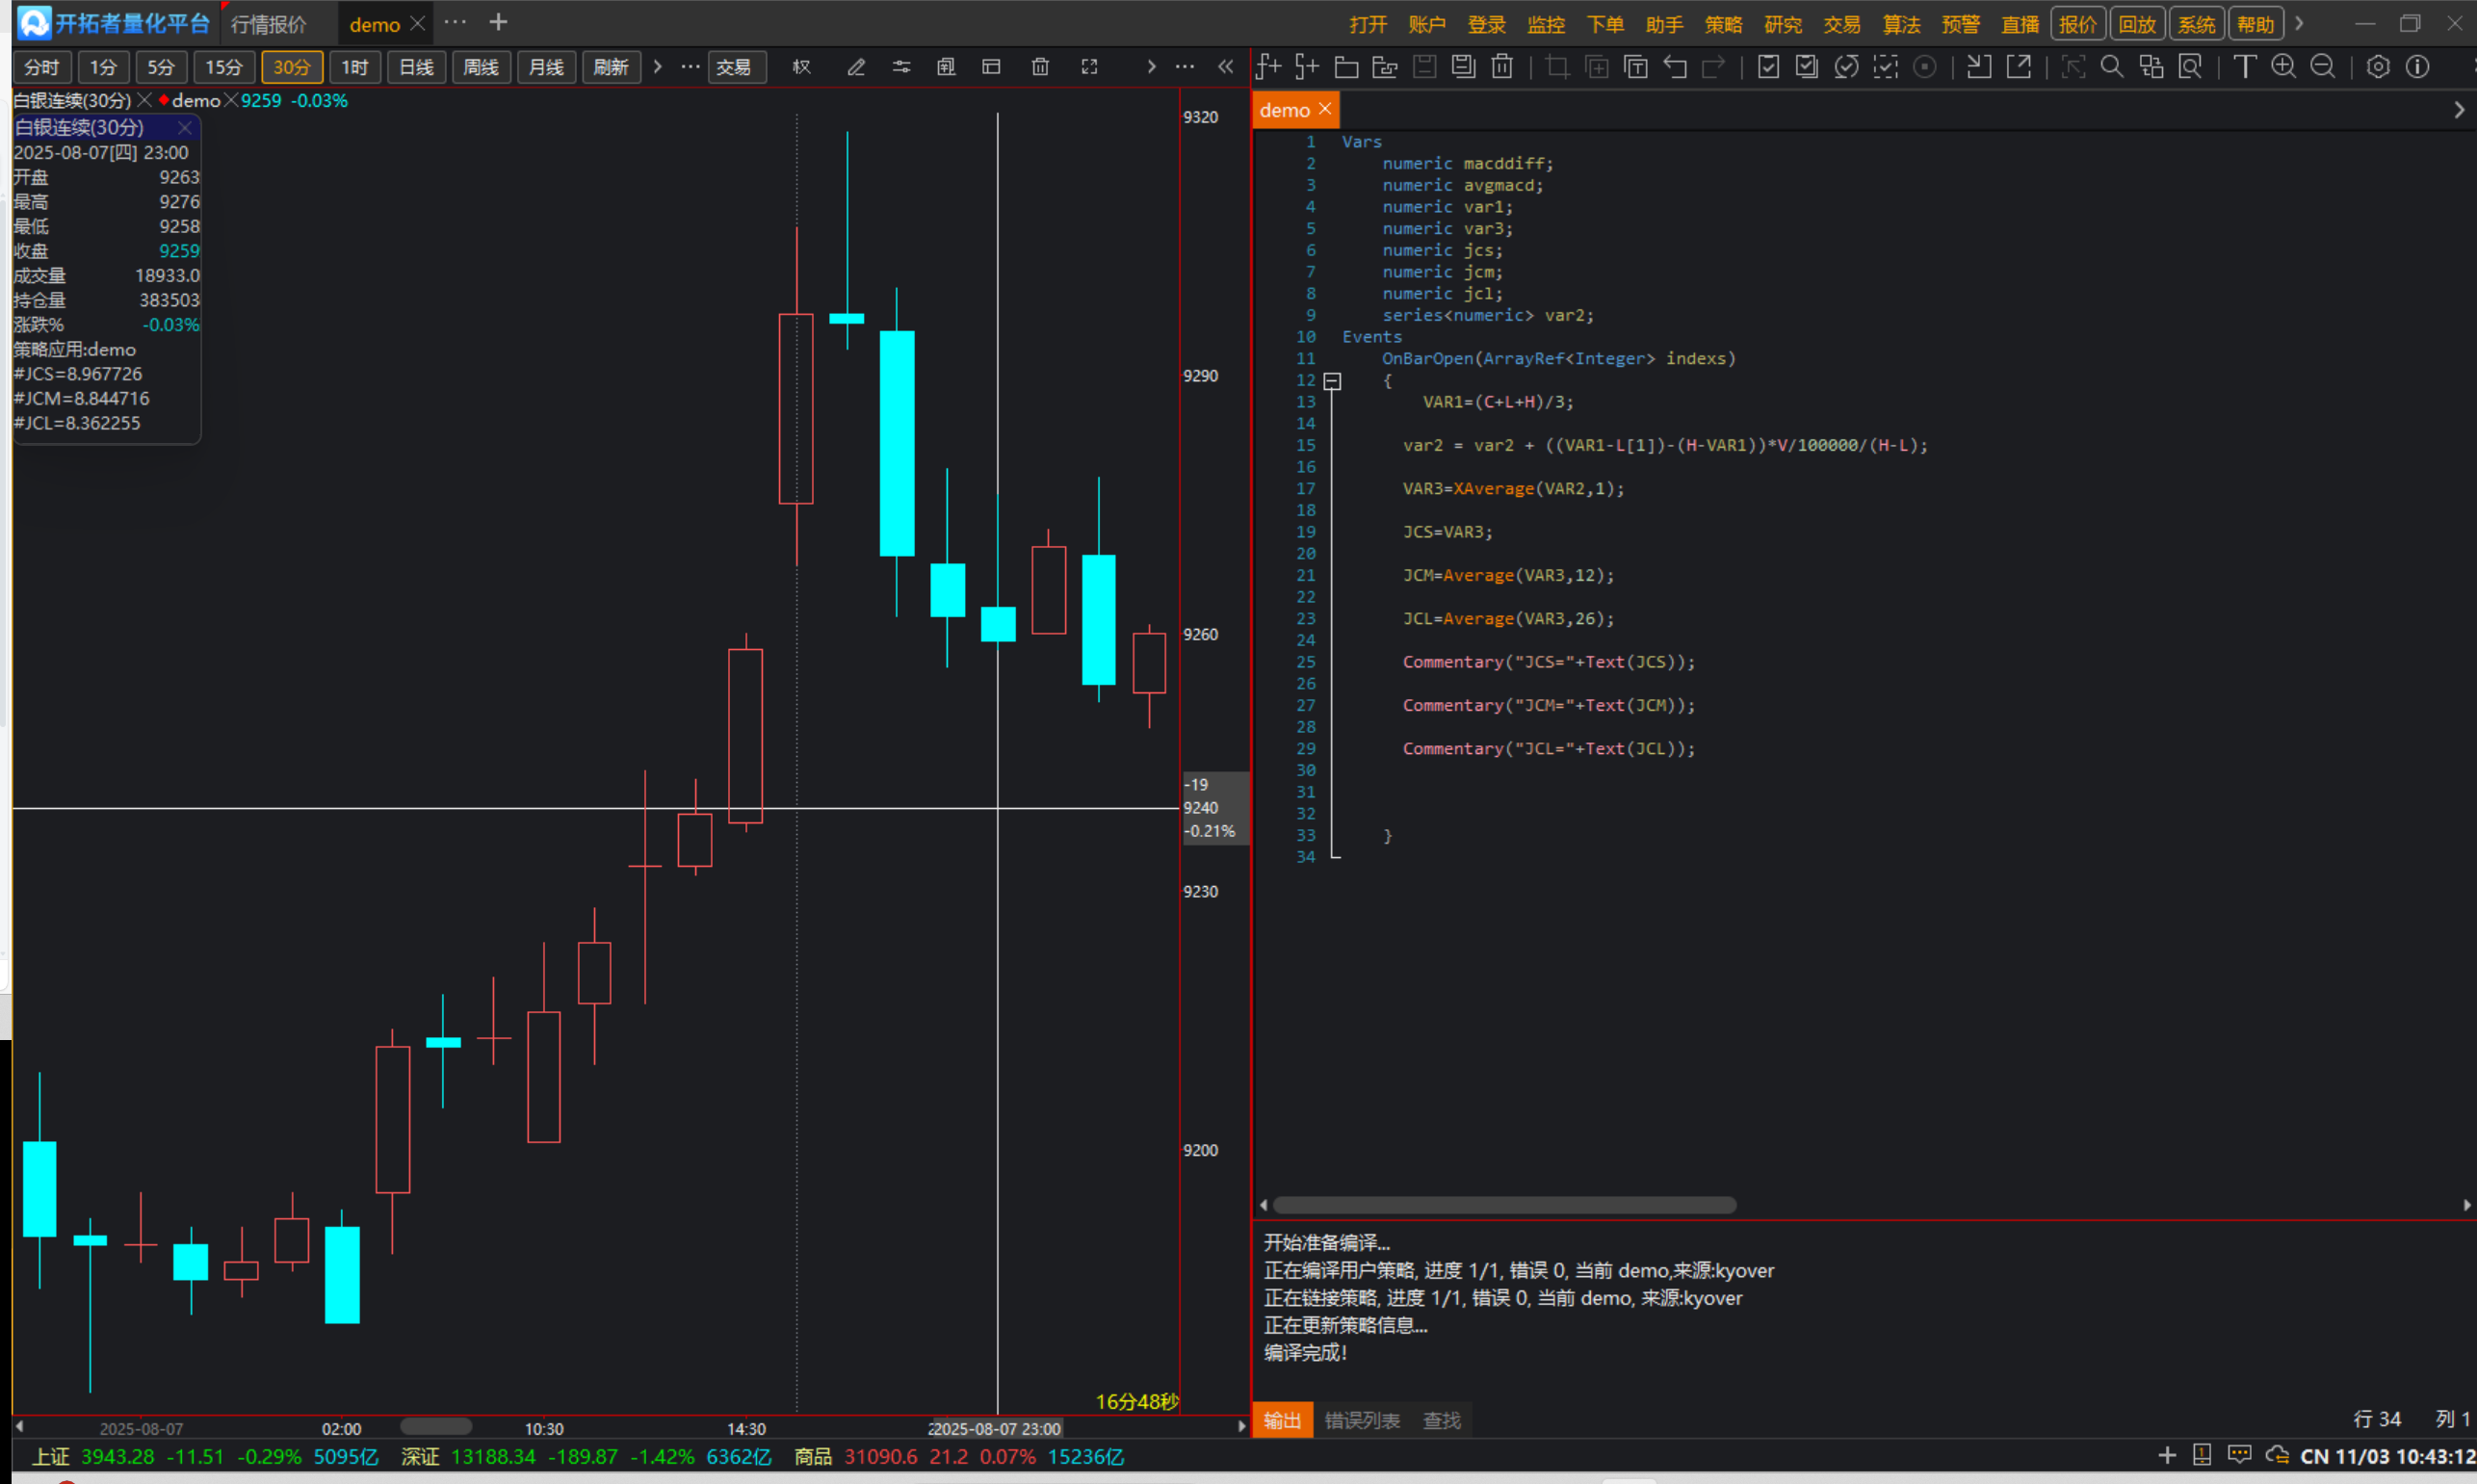Screen dimensions: 2477x1484
Task: Collapse chart panel with double-chevron
Action: [x=1226, y=67]
